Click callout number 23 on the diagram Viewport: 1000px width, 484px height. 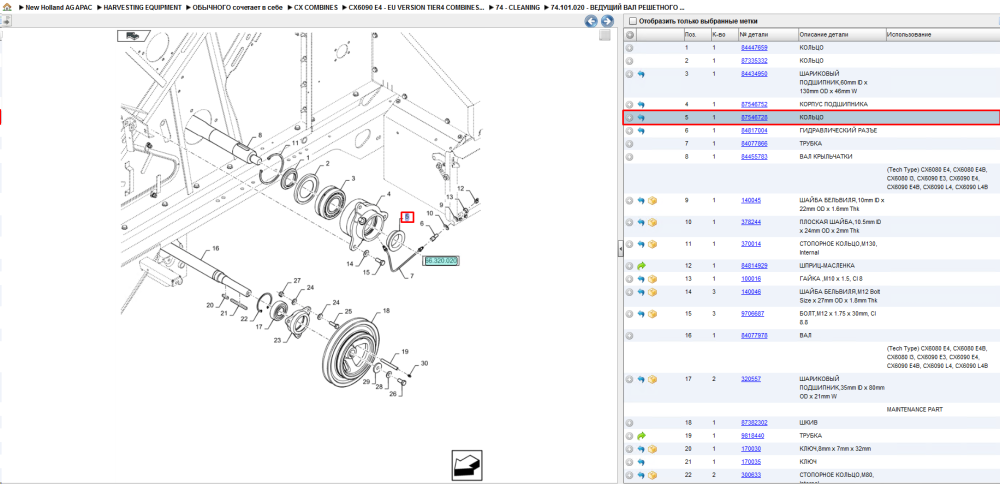(x=277, y=340)
